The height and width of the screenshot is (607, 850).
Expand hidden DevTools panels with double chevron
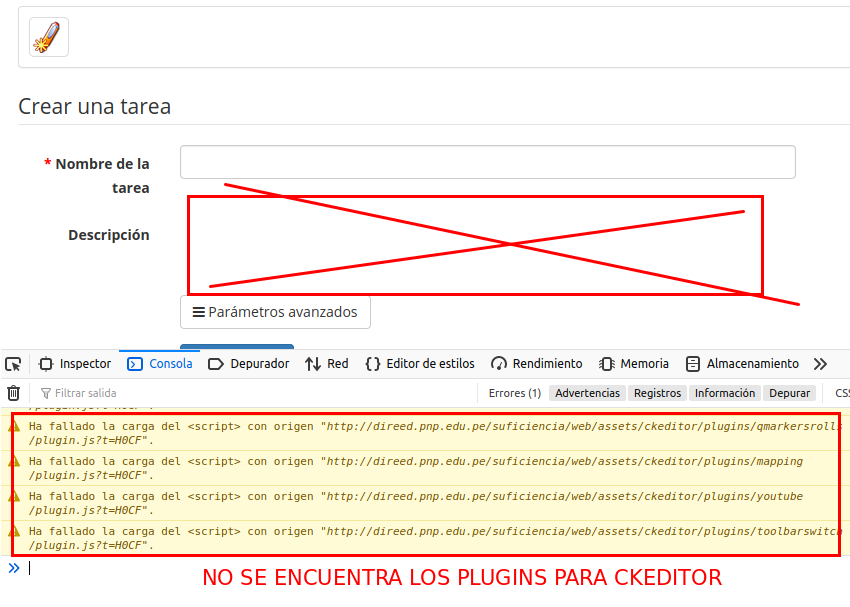[821, 363]
